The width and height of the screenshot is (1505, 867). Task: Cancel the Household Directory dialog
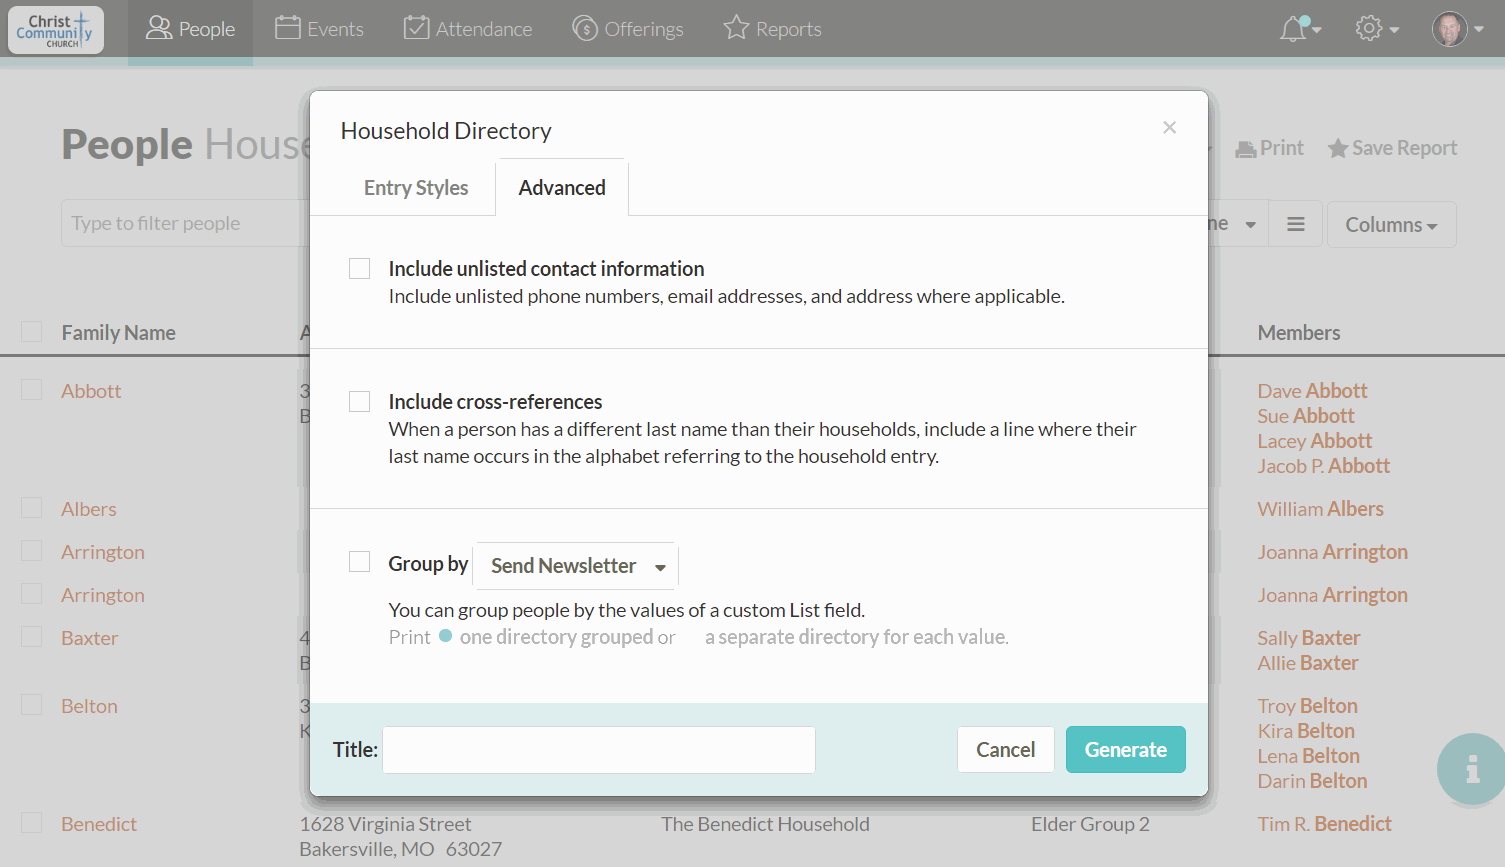click(x=1005, y=749)
